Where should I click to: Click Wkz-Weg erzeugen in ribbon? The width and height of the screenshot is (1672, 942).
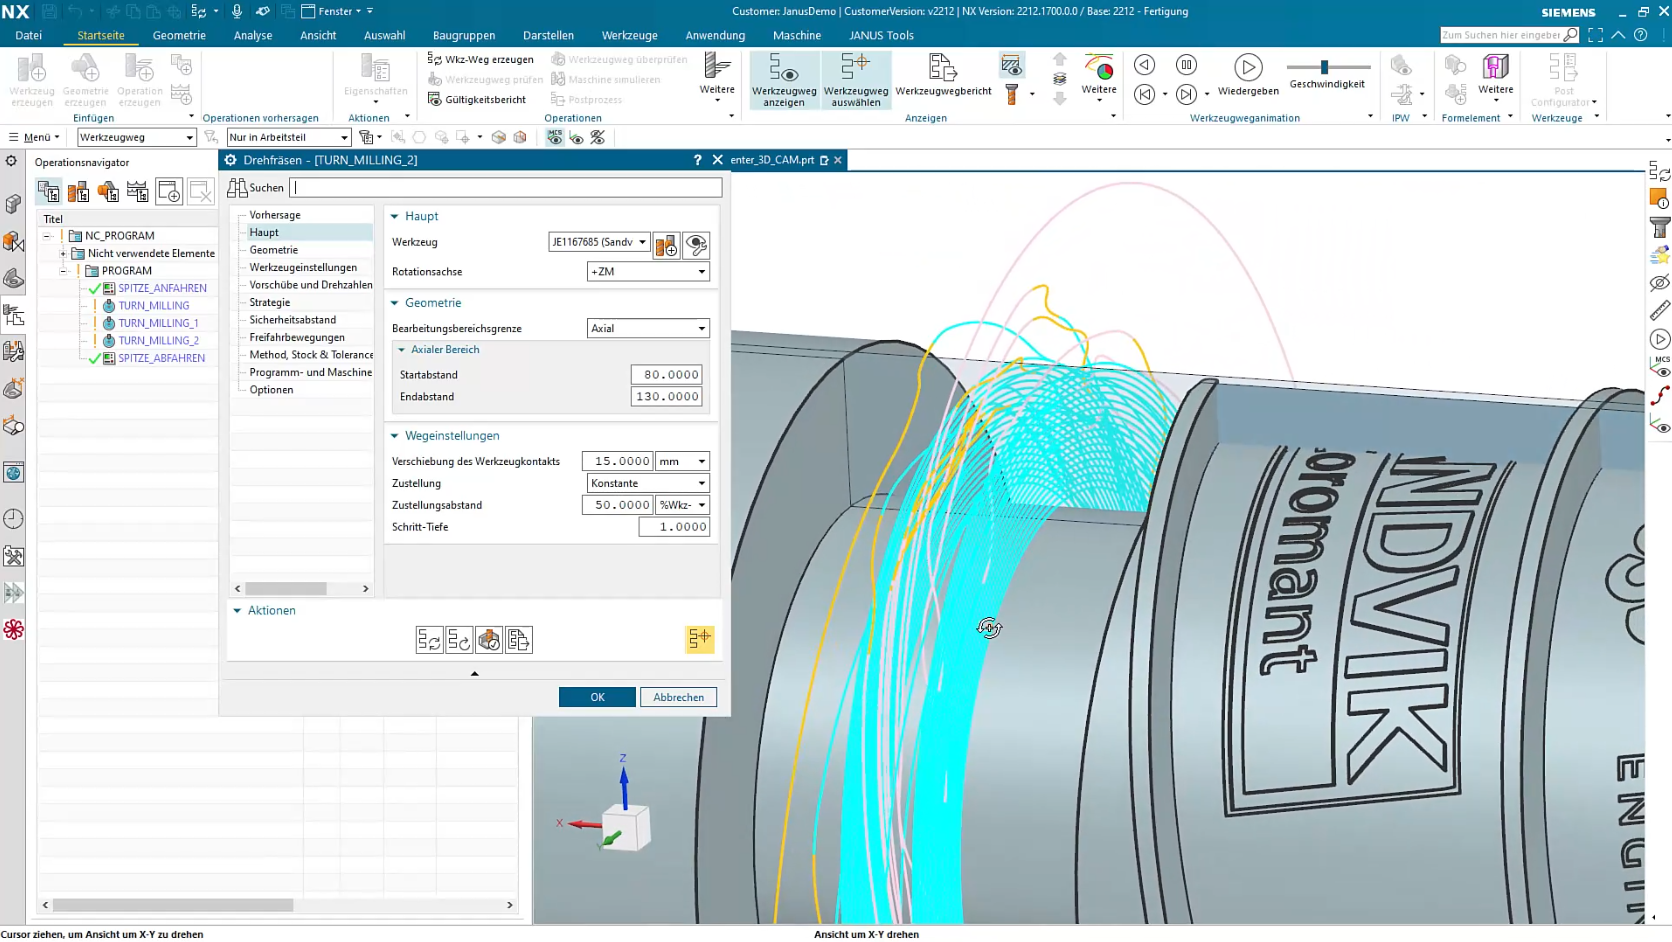tap(481, 59)
